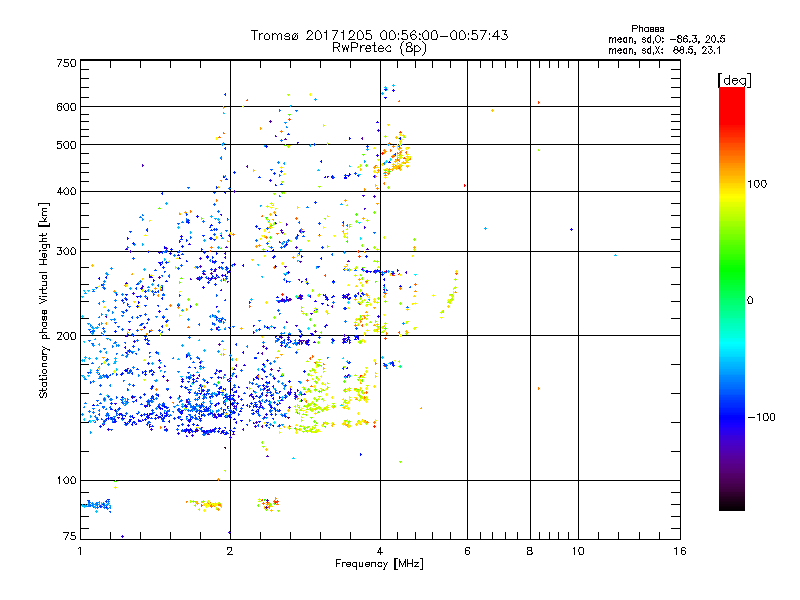Screen dimensions: 800x600
Task: Click the y-axis tick value '400'
Action: (66, 191)
